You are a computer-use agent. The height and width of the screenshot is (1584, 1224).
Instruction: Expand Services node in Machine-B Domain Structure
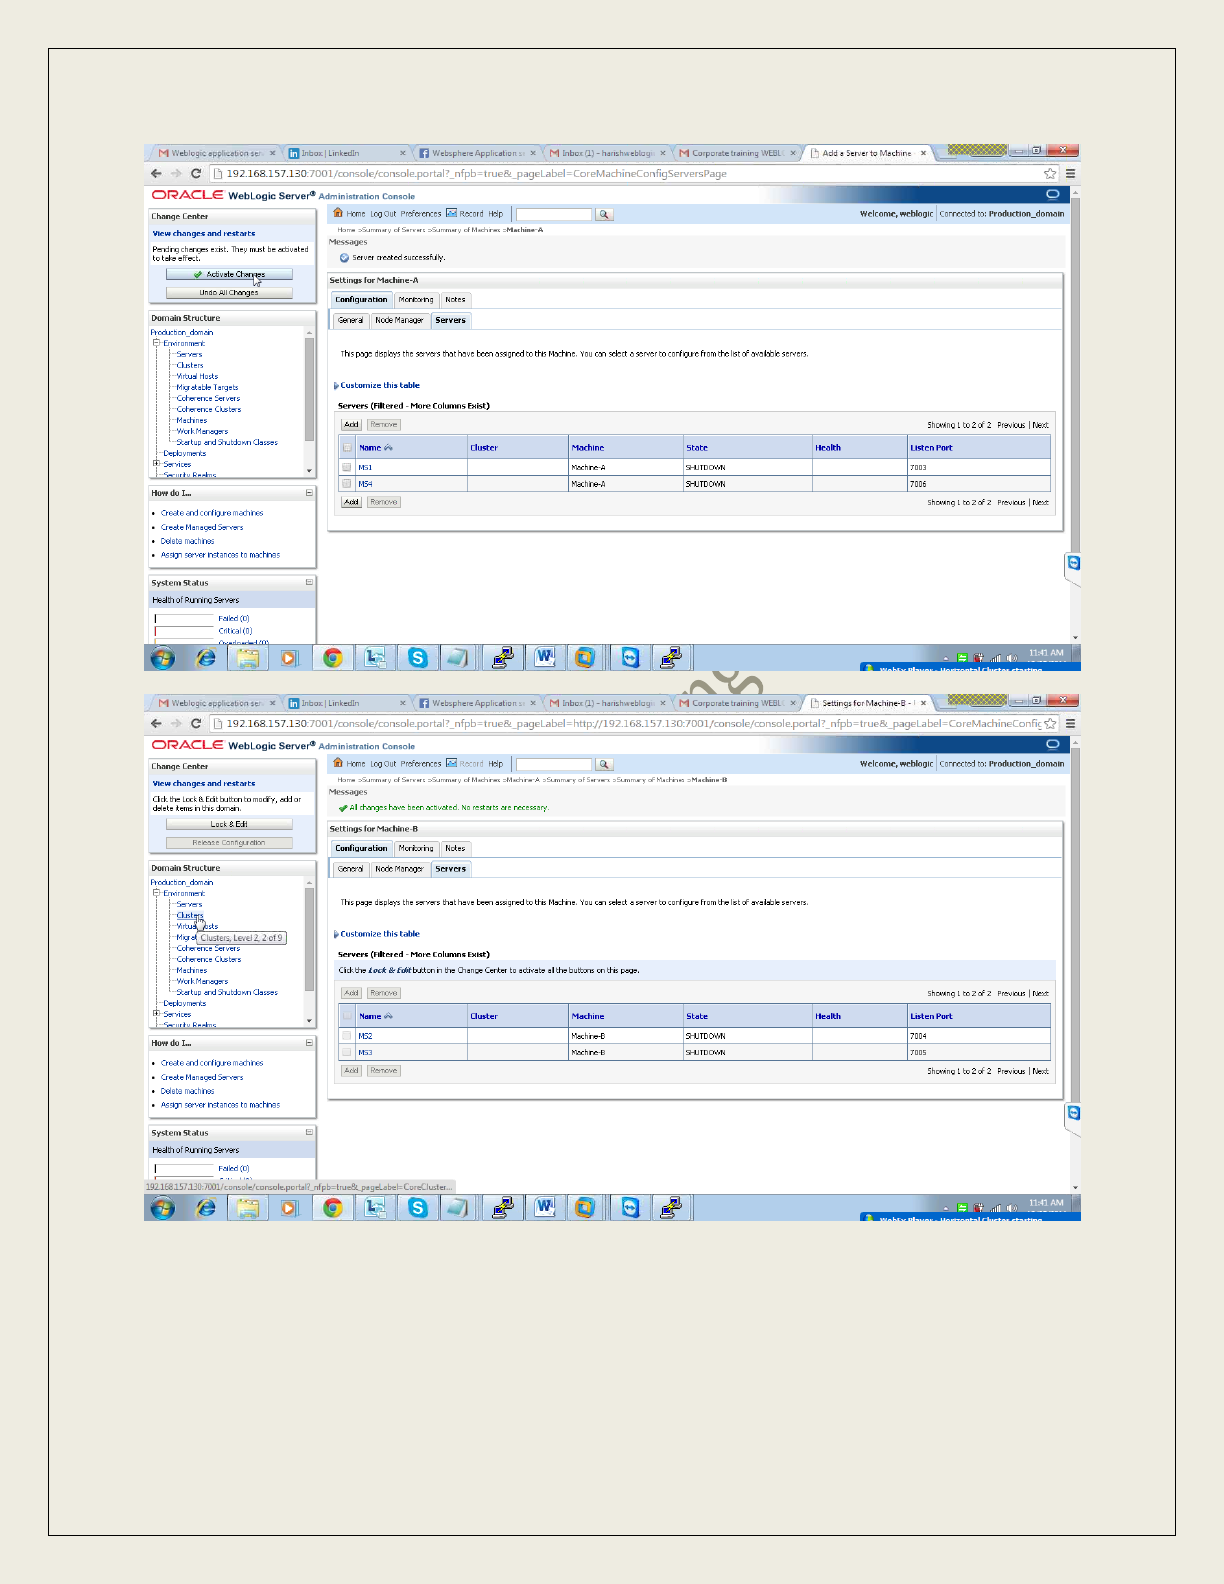pyautogui.click(x=156, y=1013)
